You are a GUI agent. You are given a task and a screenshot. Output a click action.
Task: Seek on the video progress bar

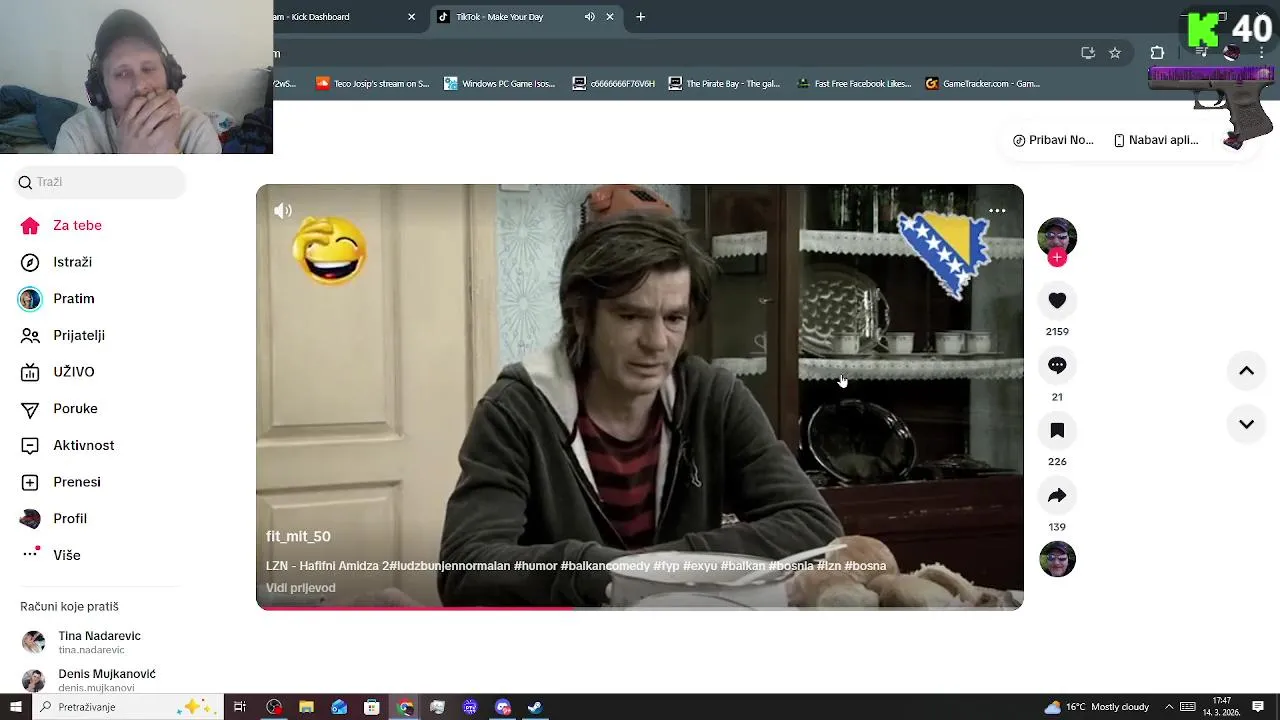640,607
